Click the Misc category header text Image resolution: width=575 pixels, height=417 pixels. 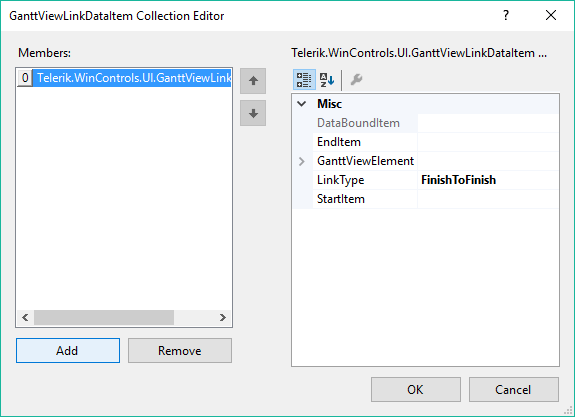329,104
